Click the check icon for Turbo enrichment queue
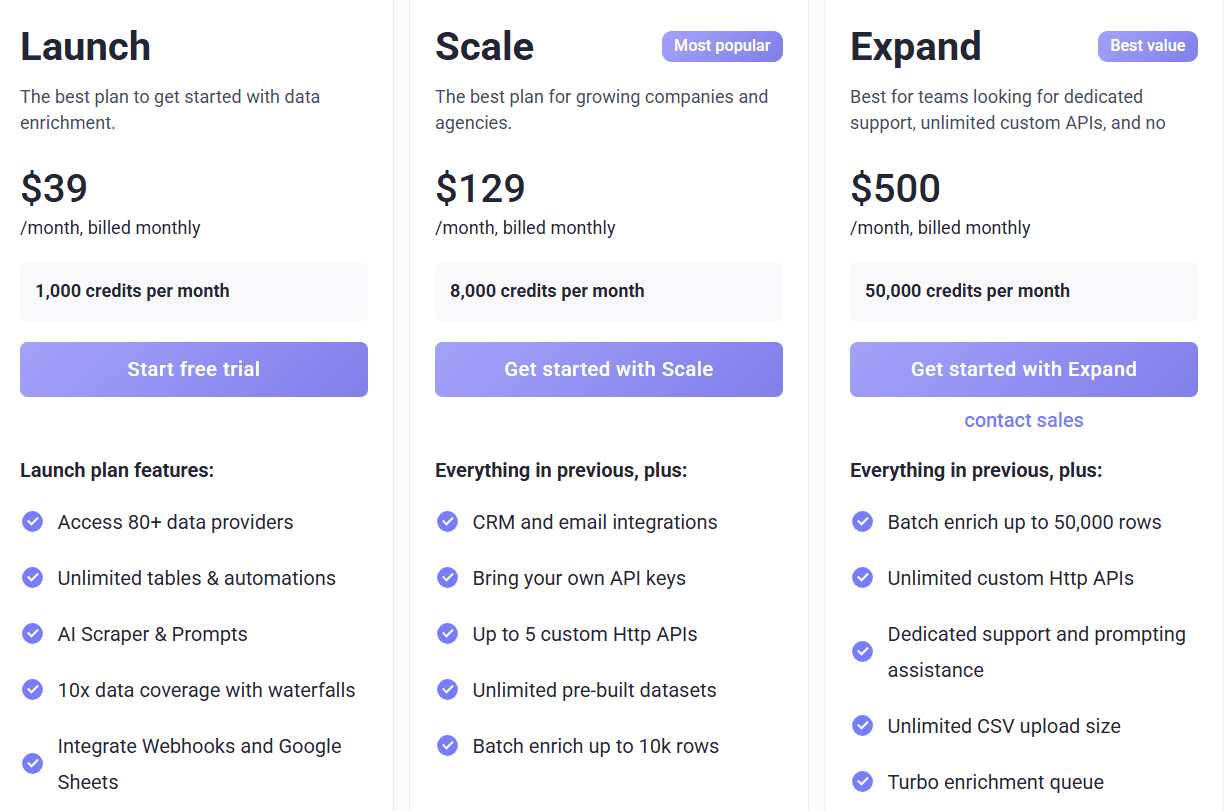 862,781
